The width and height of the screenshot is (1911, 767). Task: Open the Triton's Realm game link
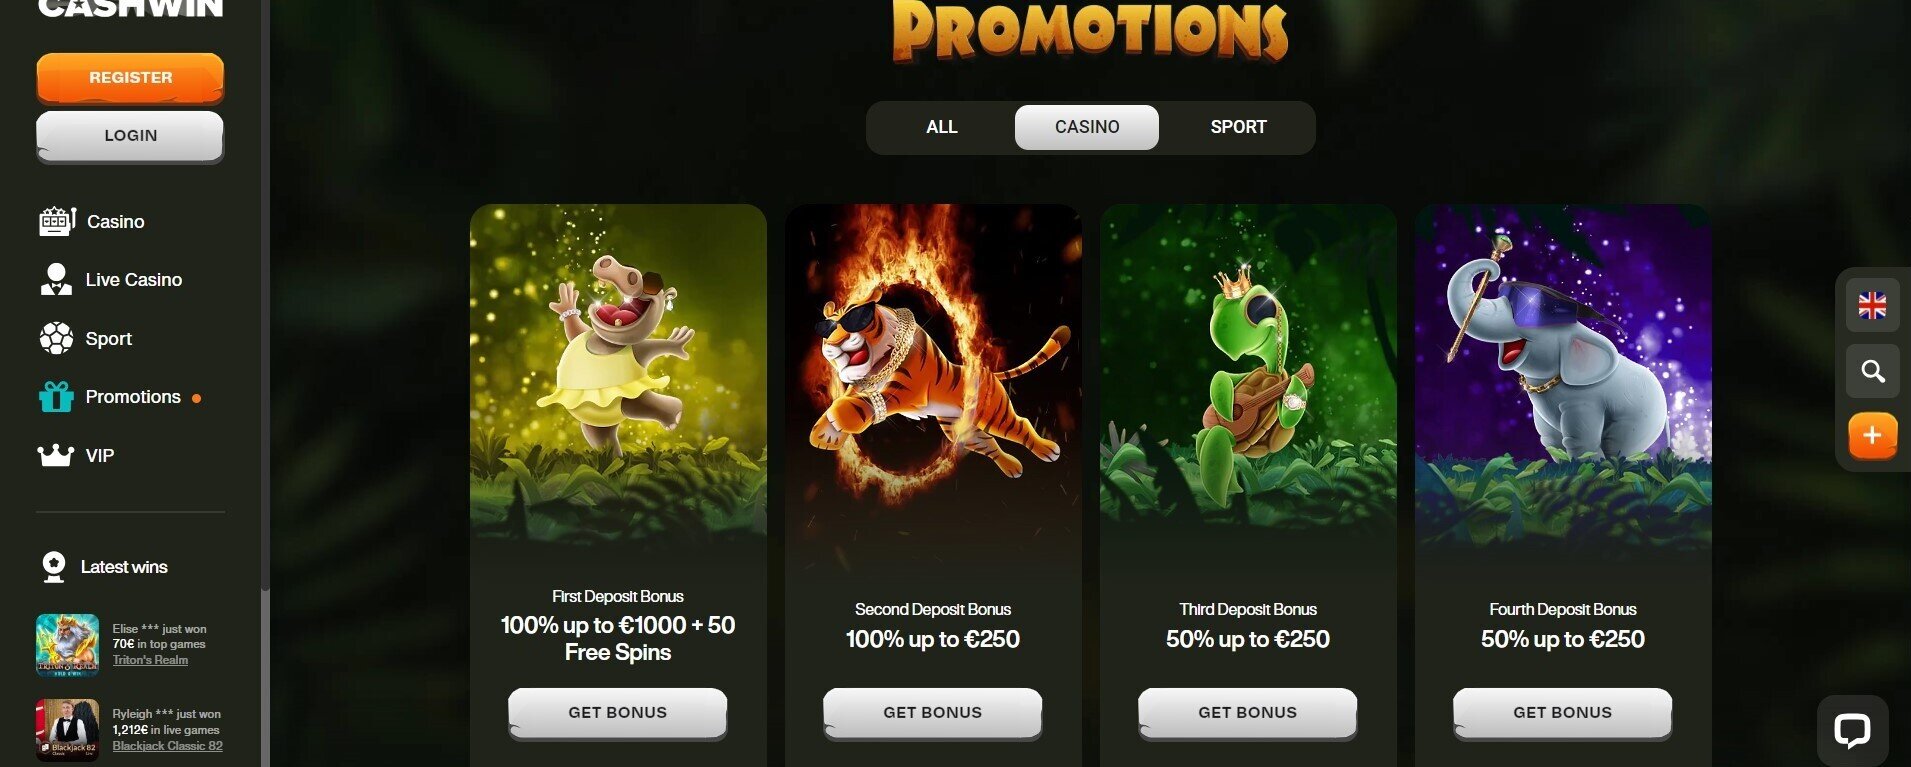point(150,660)
